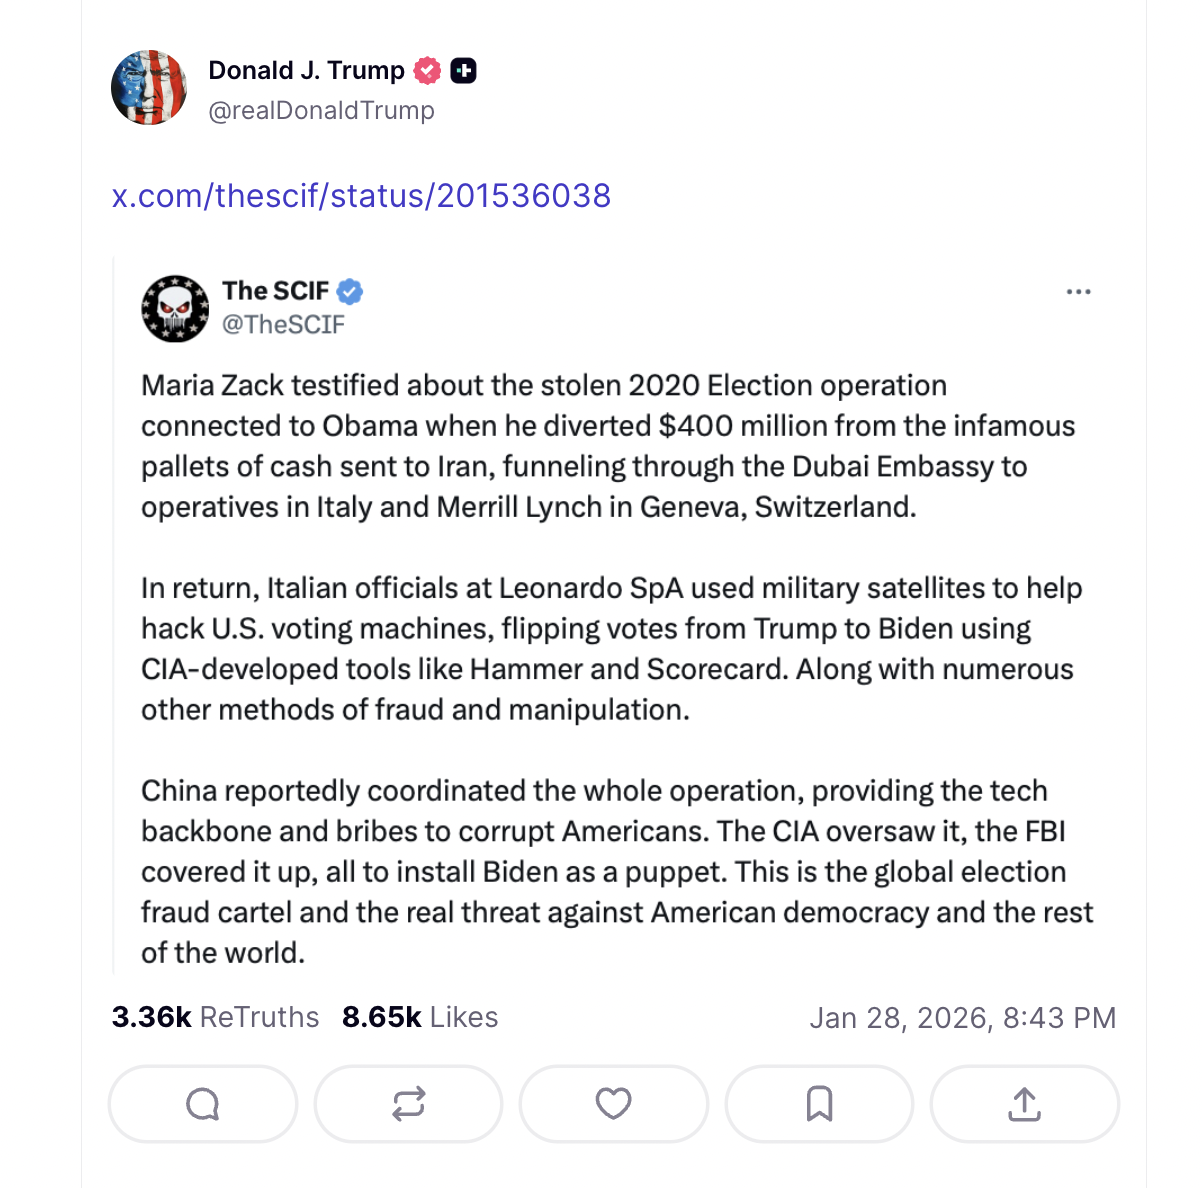Click the reply speech bubble icon

(x=203, y=1104)
